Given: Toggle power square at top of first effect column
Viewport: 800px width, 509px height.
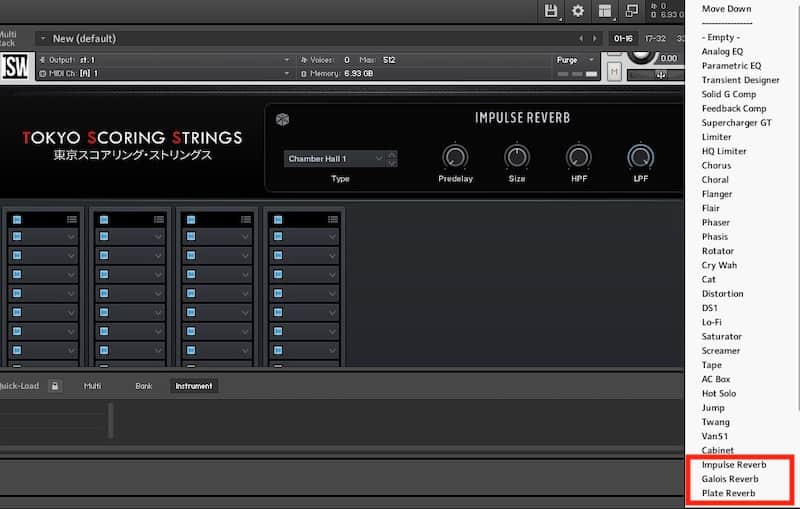Looking at the screenshot, I should pyautogui.click(x=17, y=219).
